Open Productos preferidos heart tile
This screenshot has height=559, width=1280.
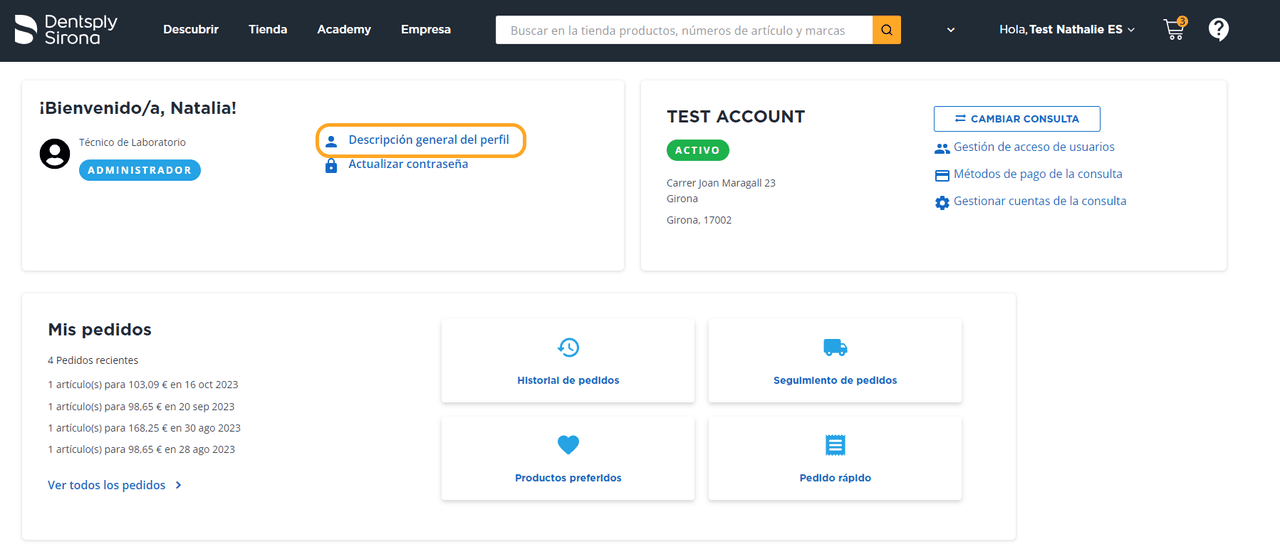(568, 459)
